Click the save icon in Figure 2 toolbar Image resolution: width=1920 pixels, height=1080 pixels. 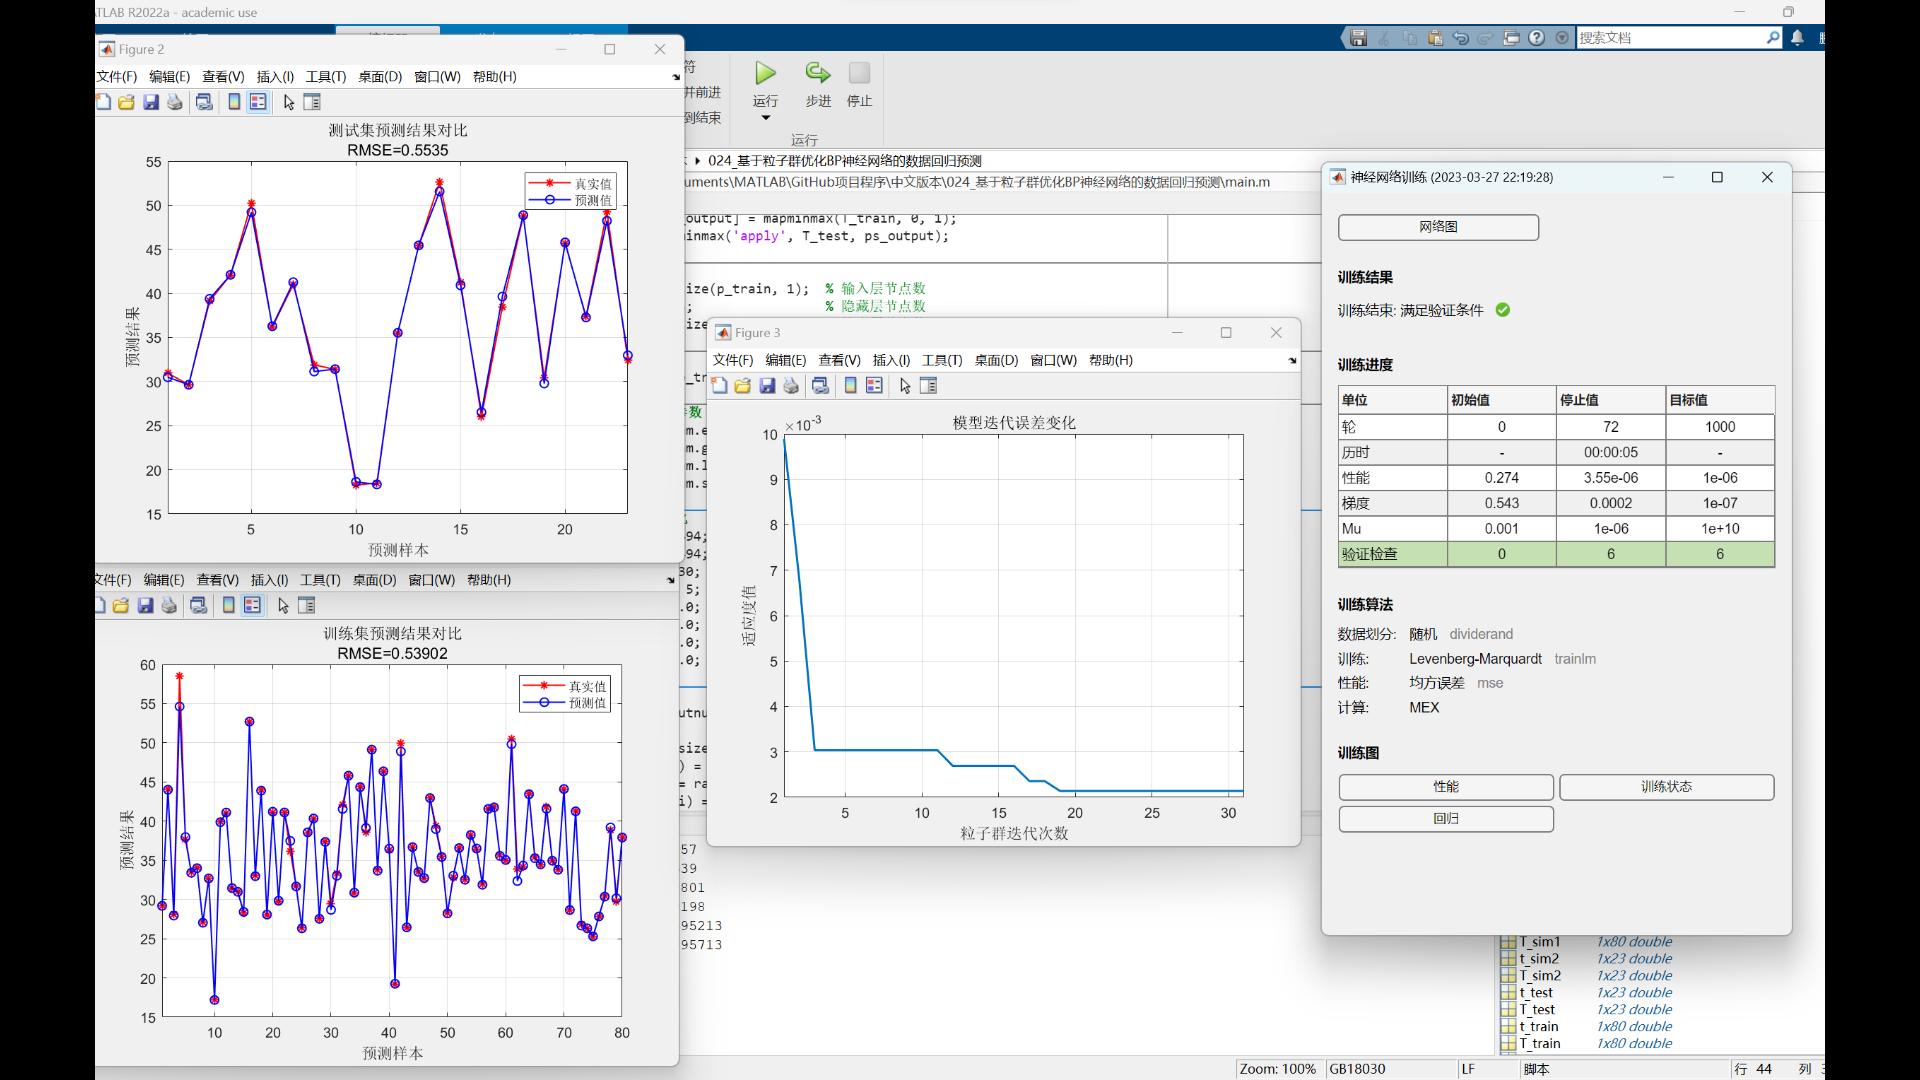[151, 102]
